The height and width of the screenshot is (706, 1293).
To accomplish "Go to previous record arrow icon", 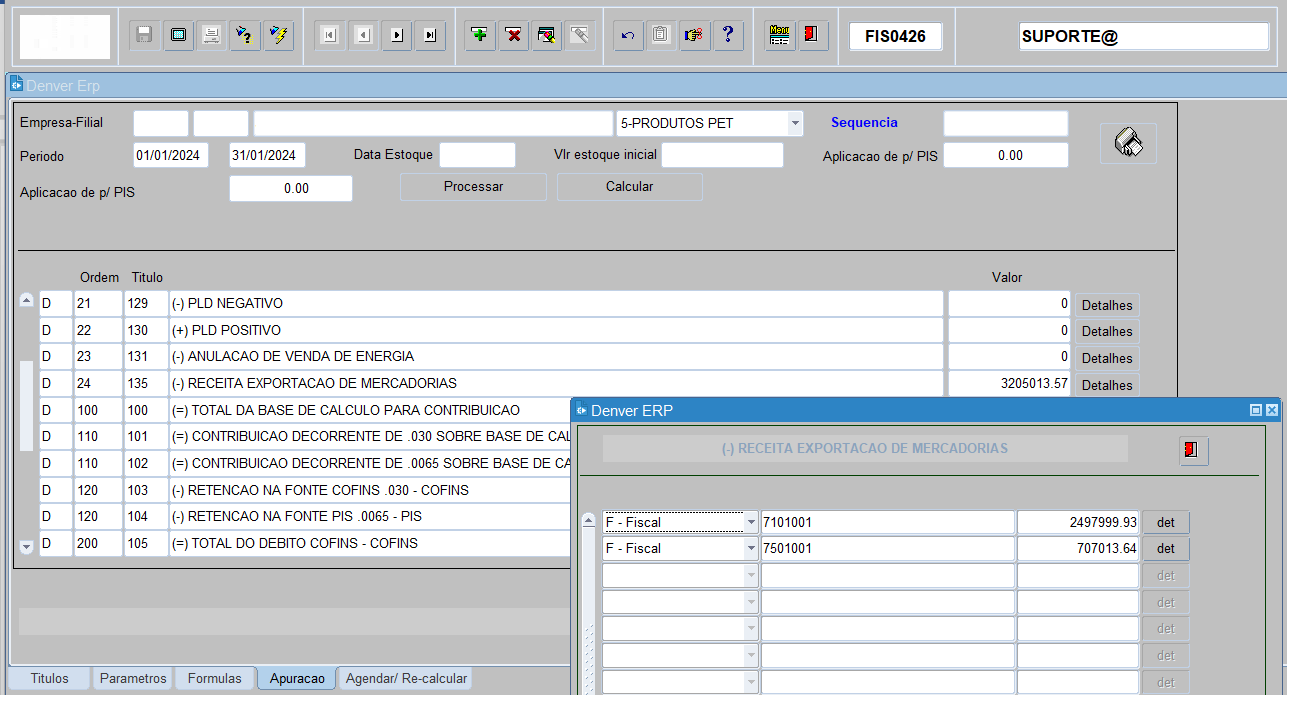I will click(363, 35).
